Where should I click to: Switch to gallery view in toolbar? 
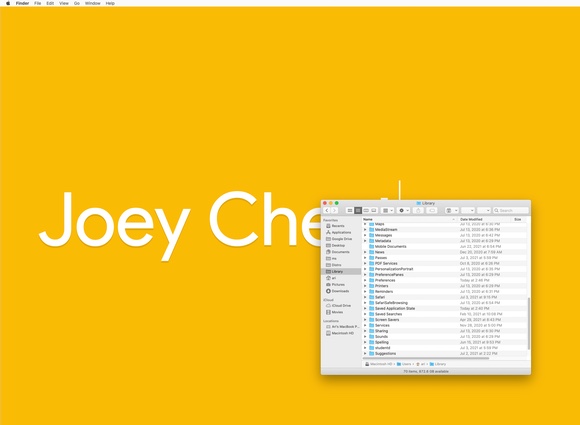(x=374, y=210)
